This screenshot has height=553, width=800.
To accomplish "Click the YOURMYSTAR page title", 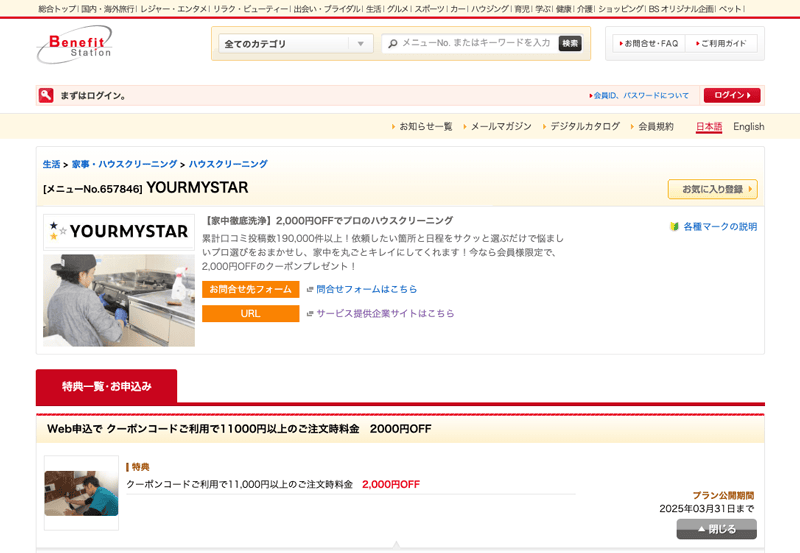I will (x=197, y=188).
